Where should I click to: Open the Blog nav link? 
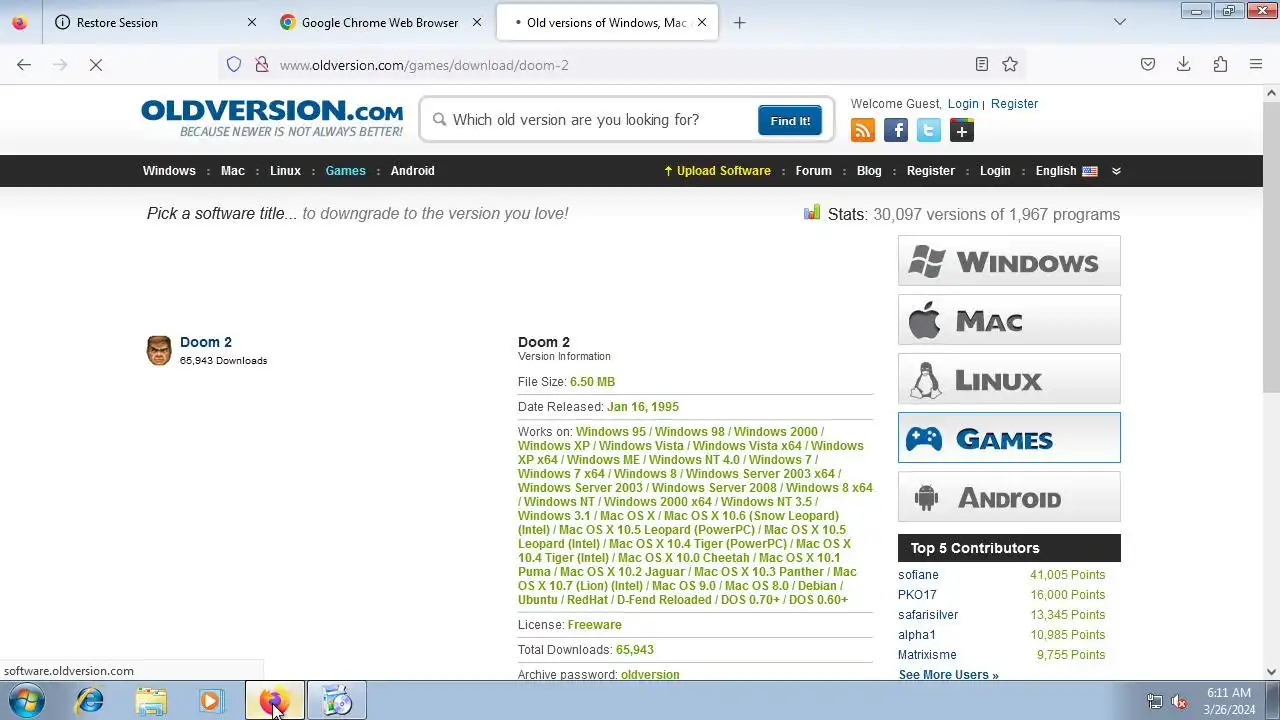click(869, 171)
